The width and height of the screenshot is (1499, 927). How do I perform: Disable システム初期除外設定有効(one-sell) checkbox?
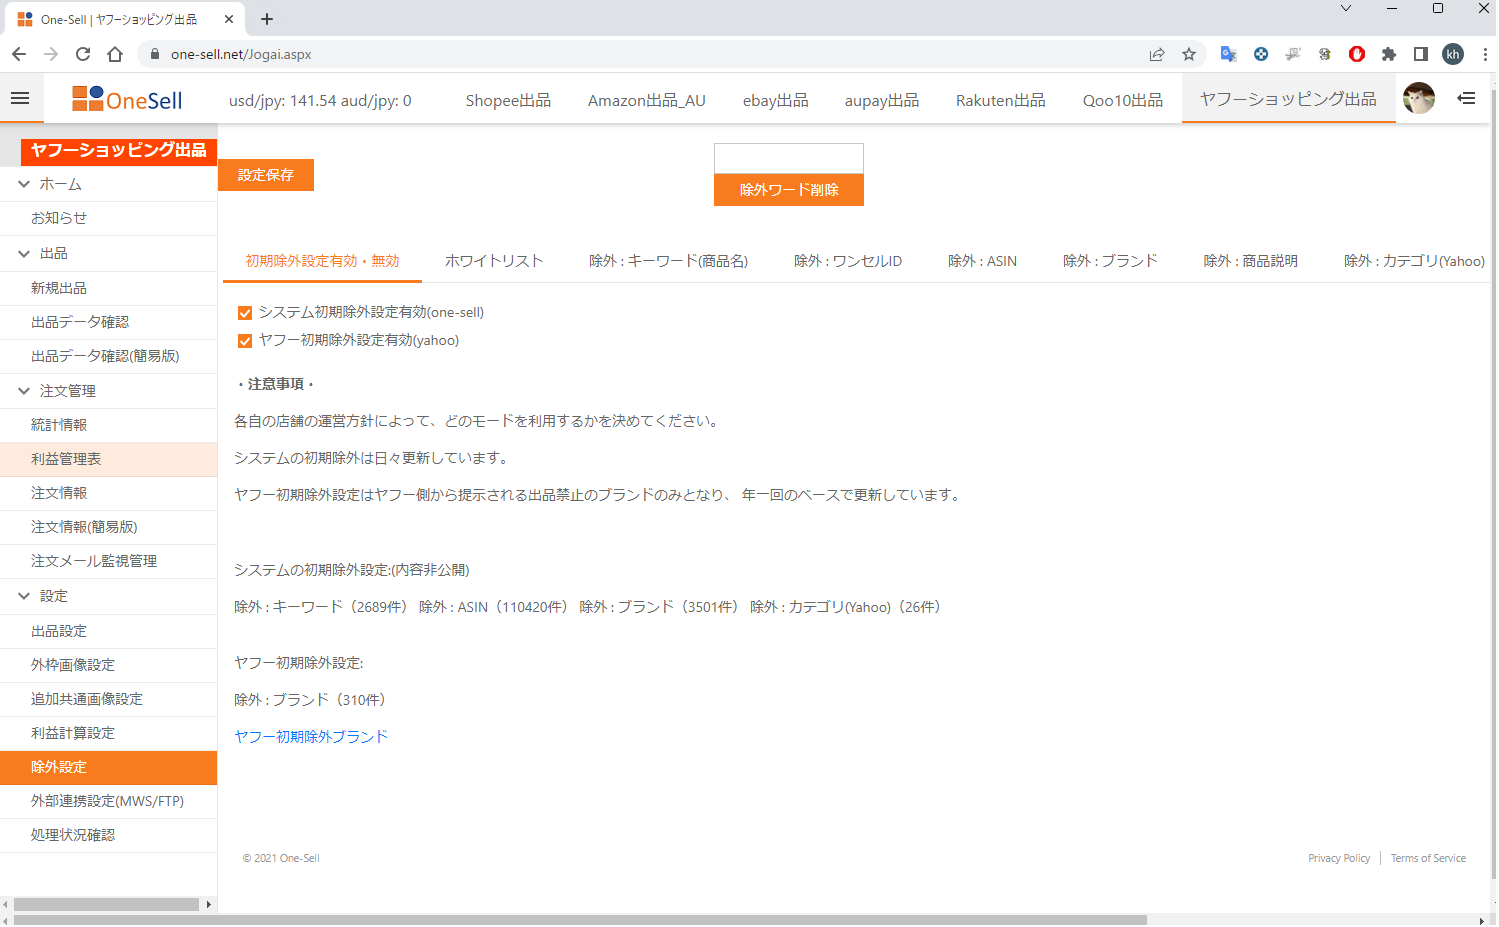point(245,312)
